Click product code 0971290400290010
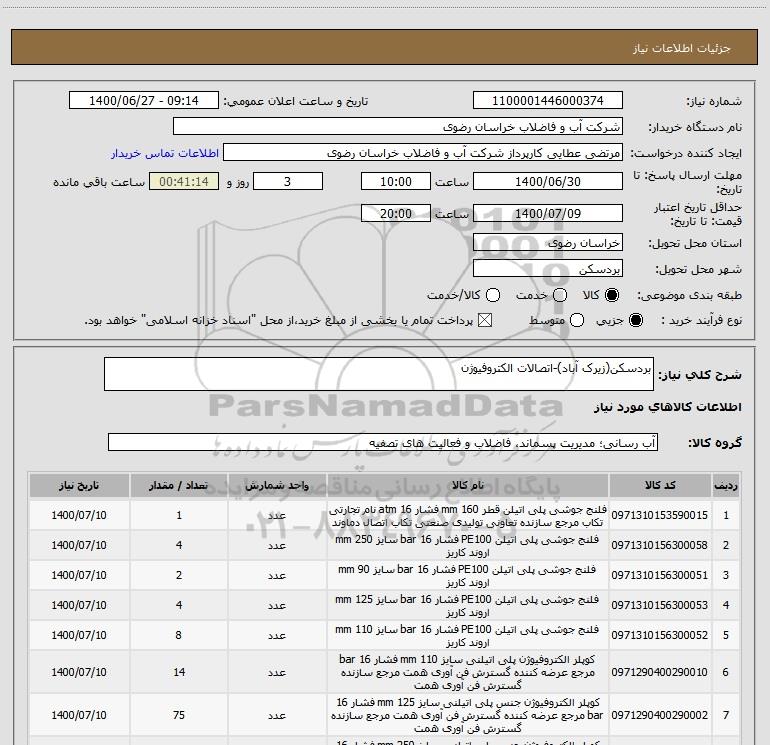Screen dimensions: 770x745 click(x=660, y=672)
